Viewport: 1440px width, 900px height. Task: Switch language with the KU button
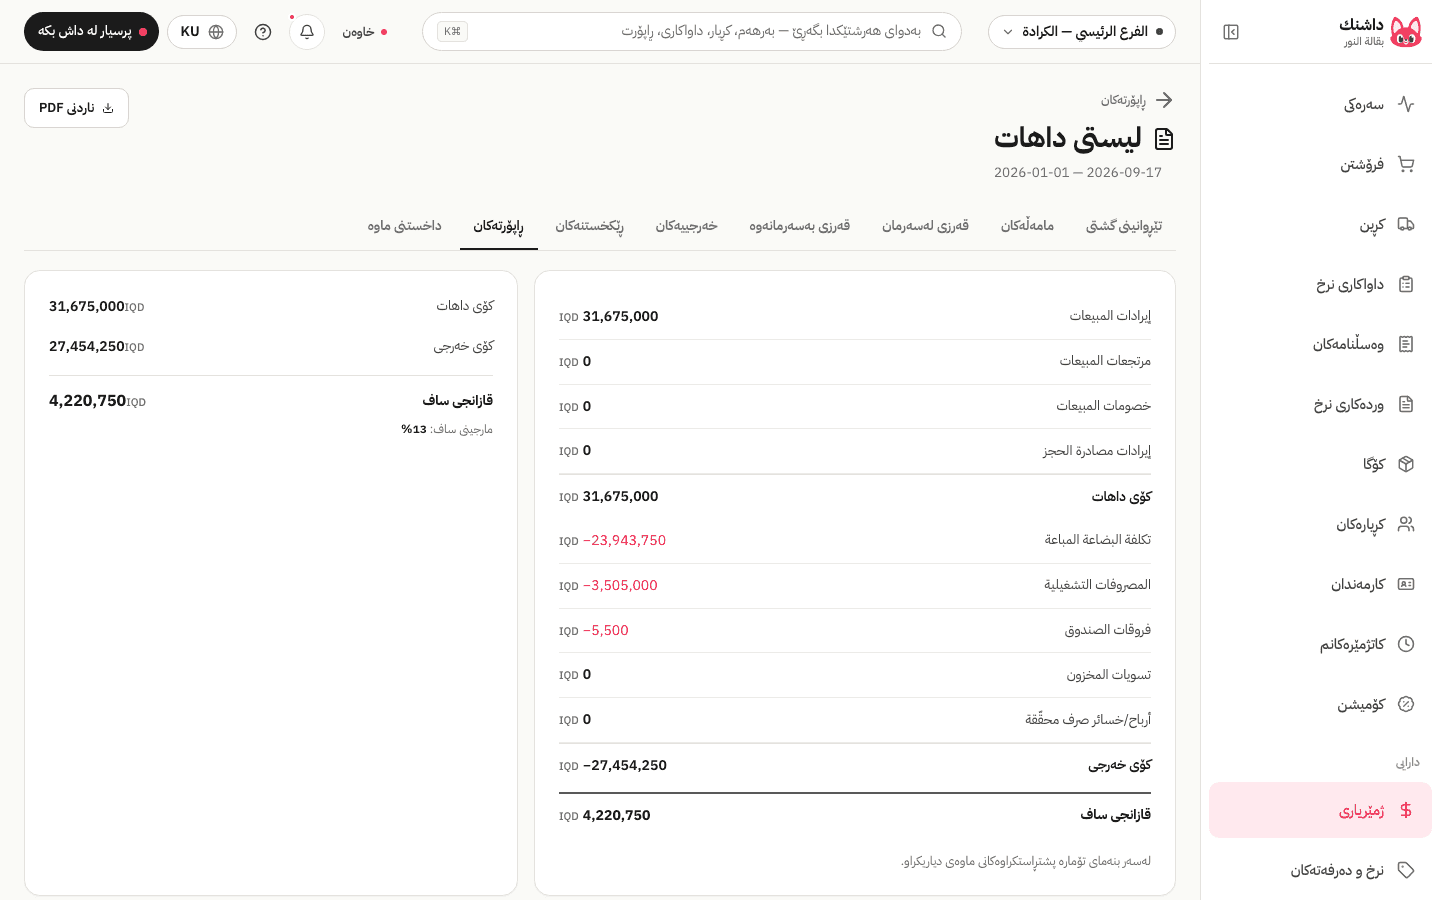tap(202, 32)
